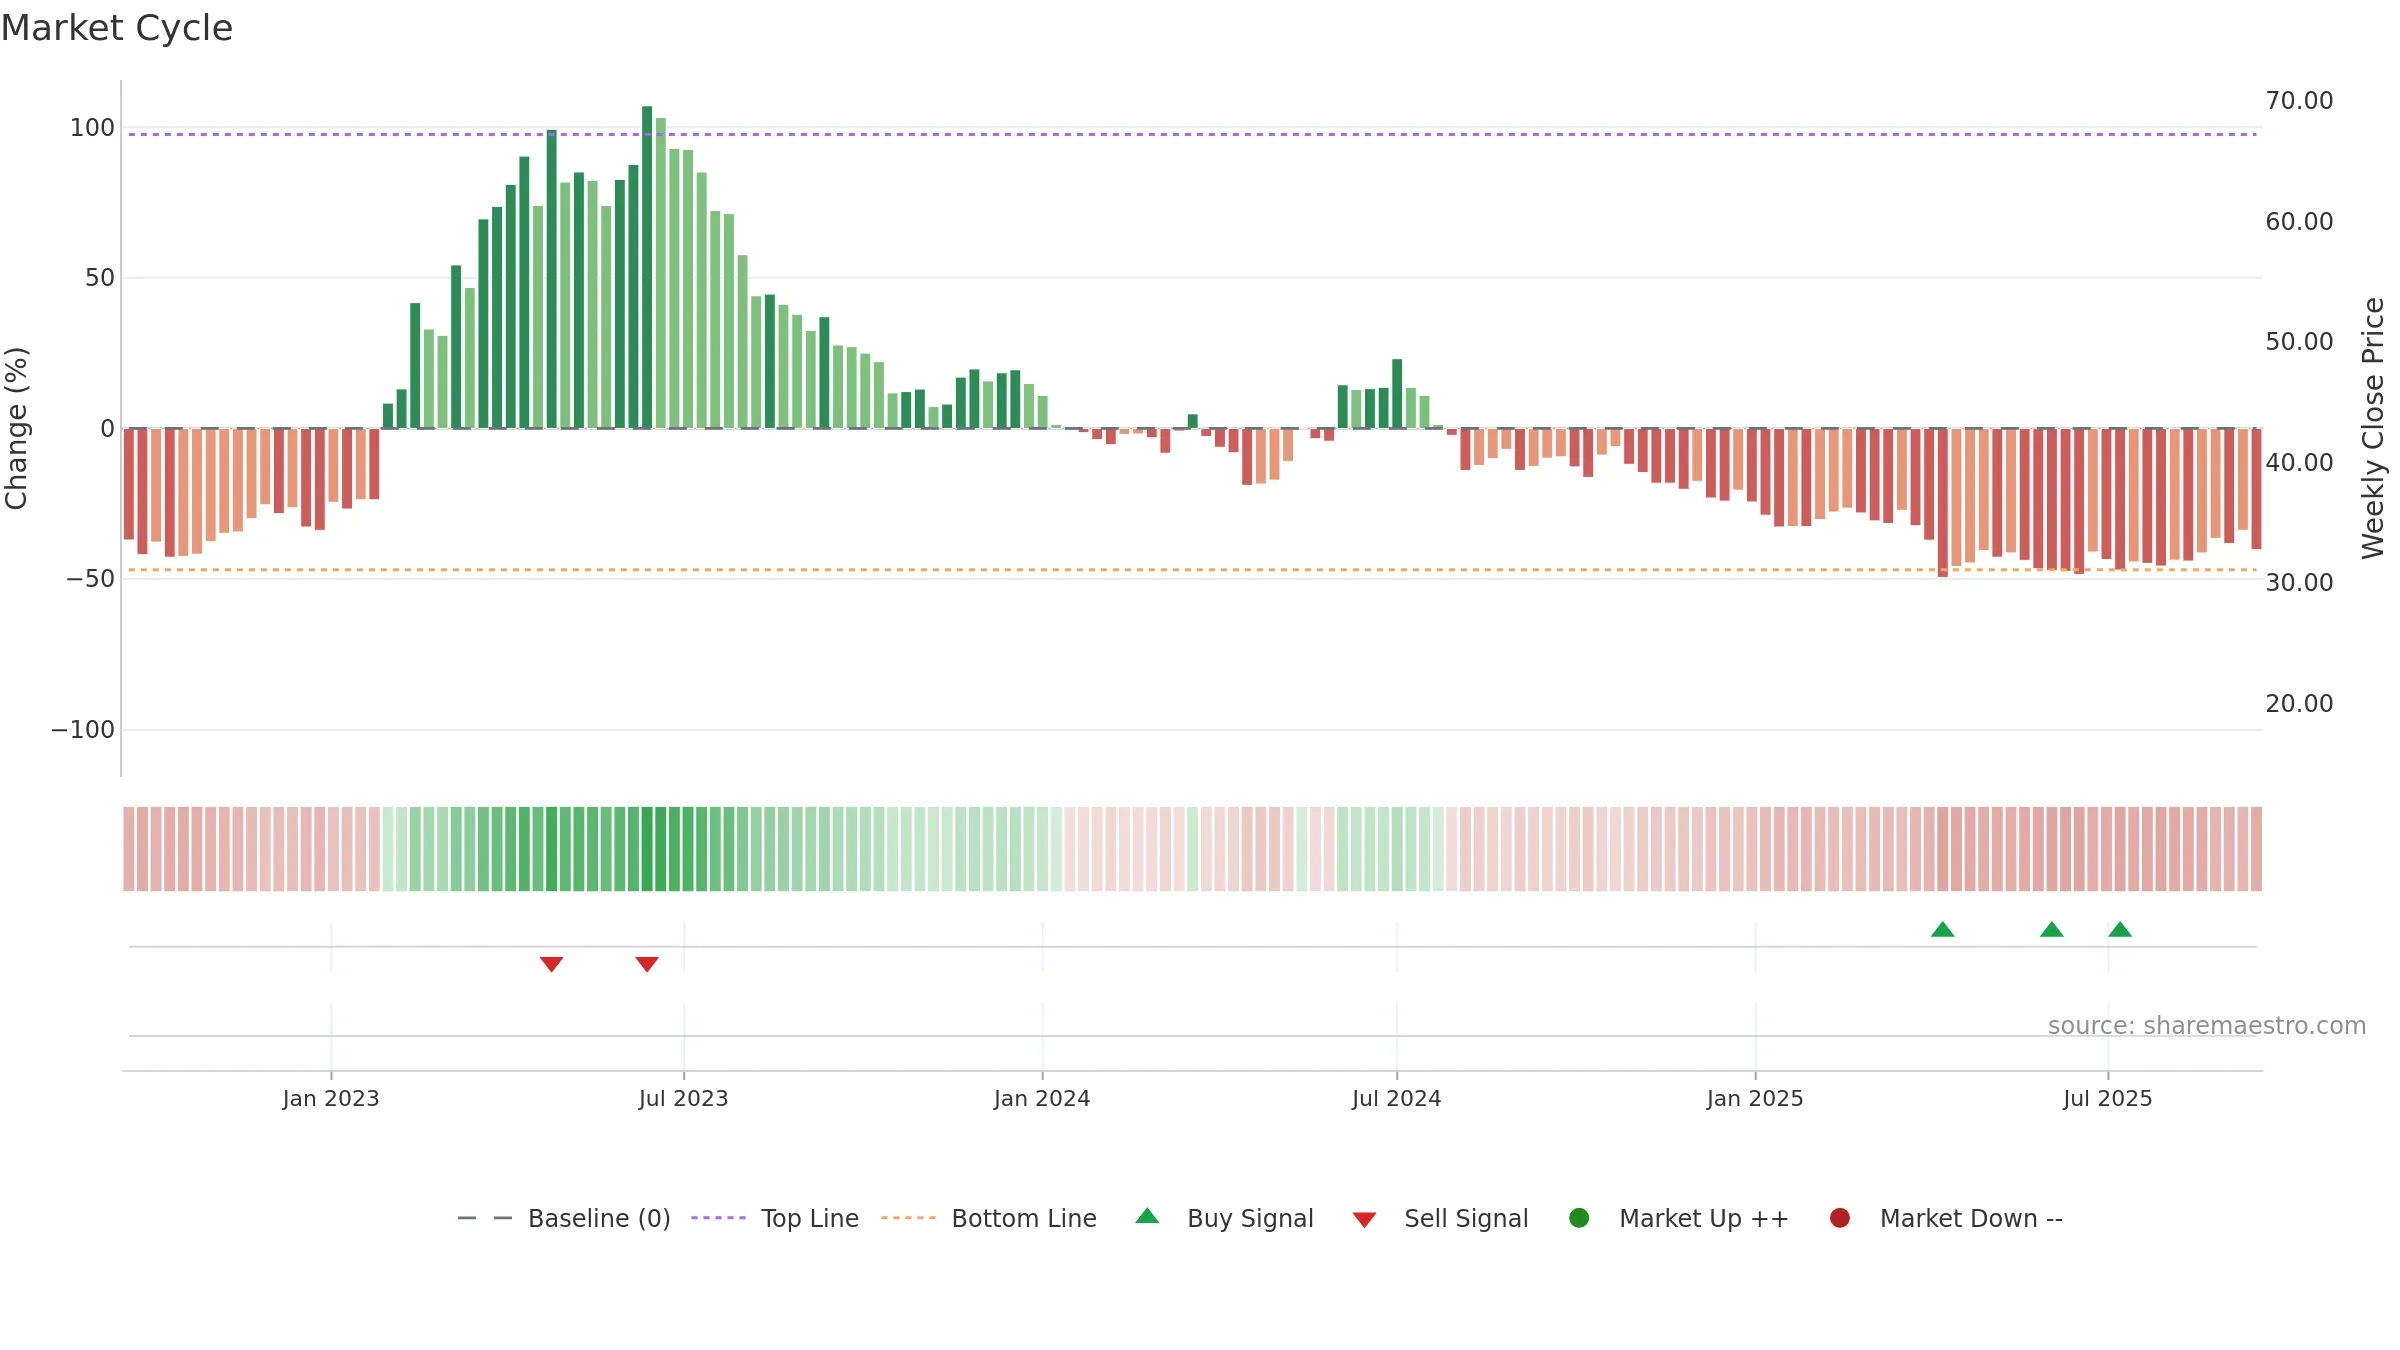The width and height of the screenshot is (2400, 1350).
Task: Click the 50.00 tick on the right axis
Action: [2299, 342]
